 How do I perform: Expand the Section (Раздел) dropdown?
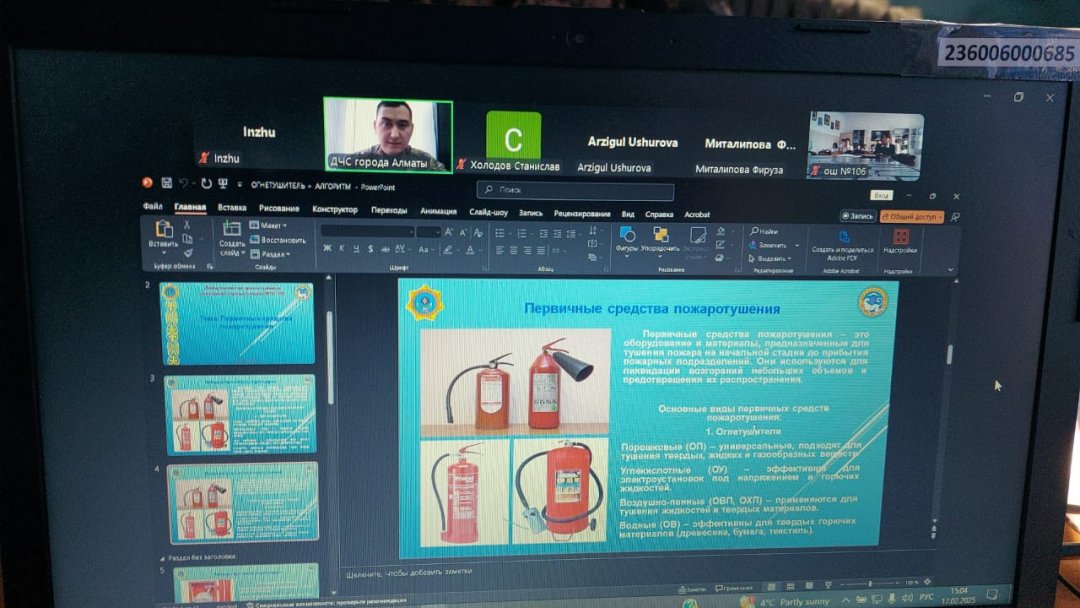pos(270,254)
